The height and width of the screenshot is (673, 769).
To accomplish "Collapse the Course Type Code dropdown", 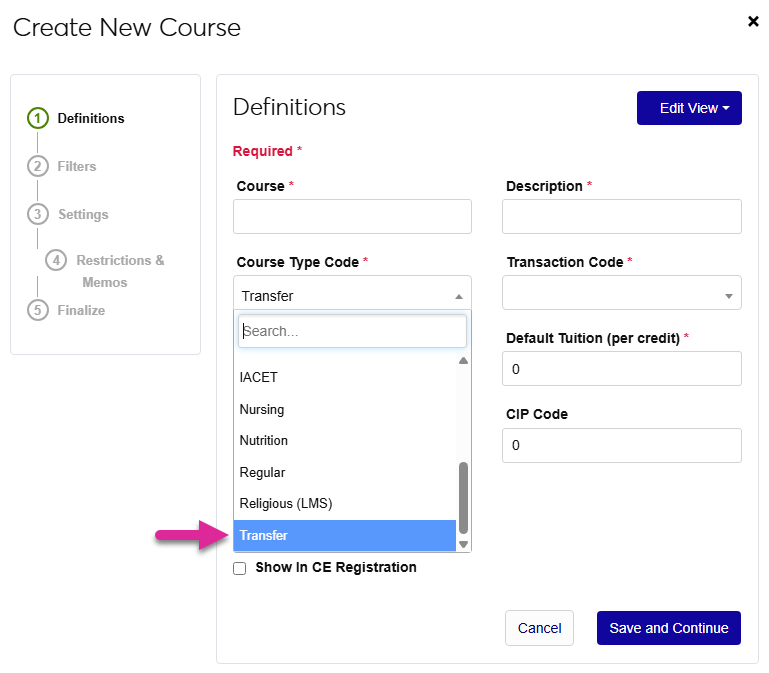I will [x=458, y=296].
